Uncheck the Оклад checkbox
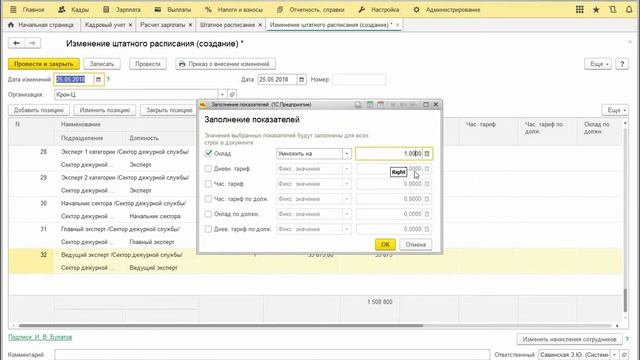Image resolution: width=640 pixels, height=360 pixels. click(208, 153)
